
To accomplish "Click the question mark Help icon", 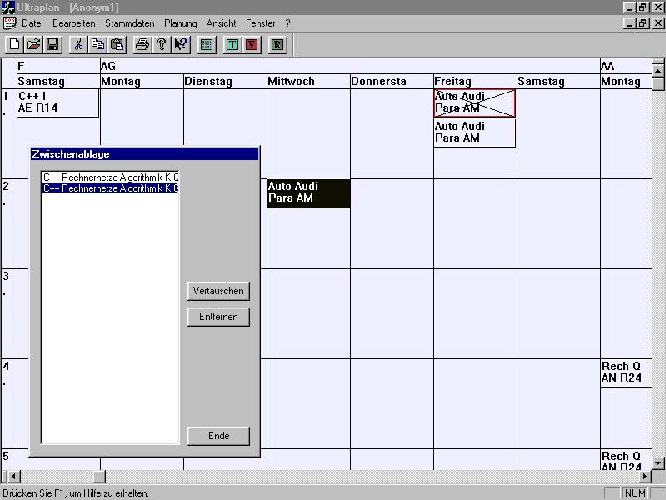I will [161, 44].
